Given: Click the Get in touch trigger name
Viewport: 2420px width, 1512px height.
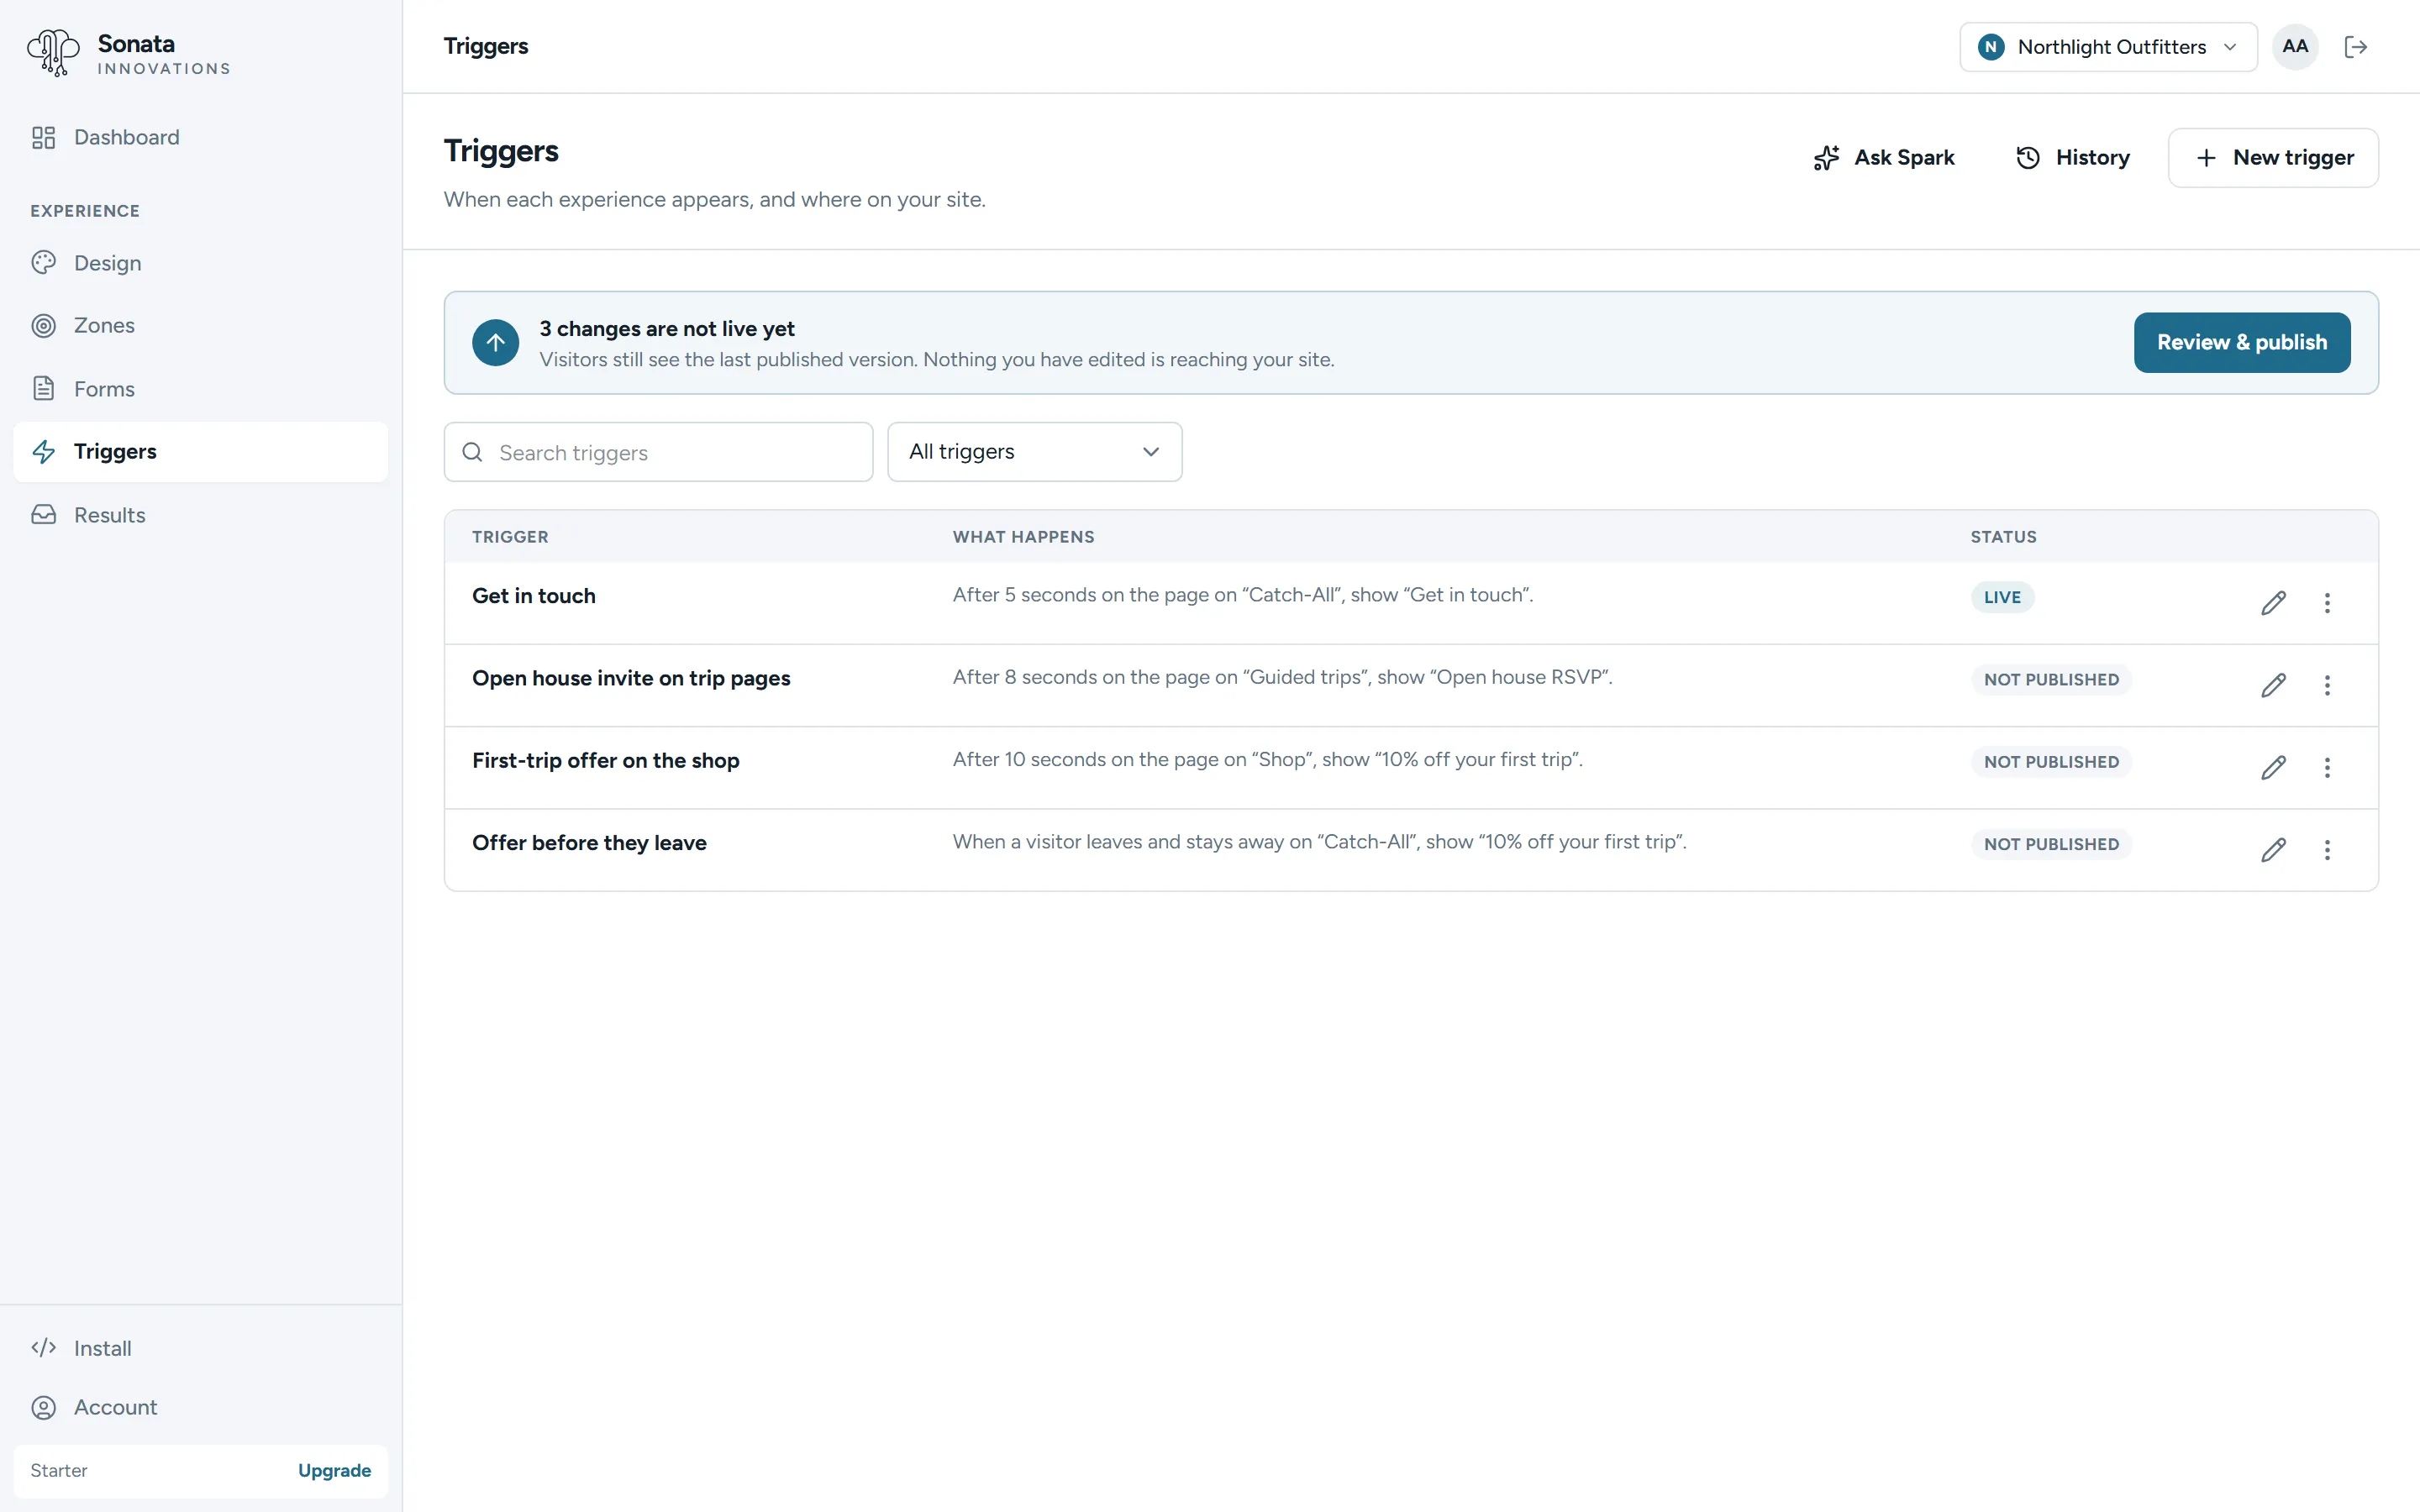Looking at the screenshot, I should [534, 596].
